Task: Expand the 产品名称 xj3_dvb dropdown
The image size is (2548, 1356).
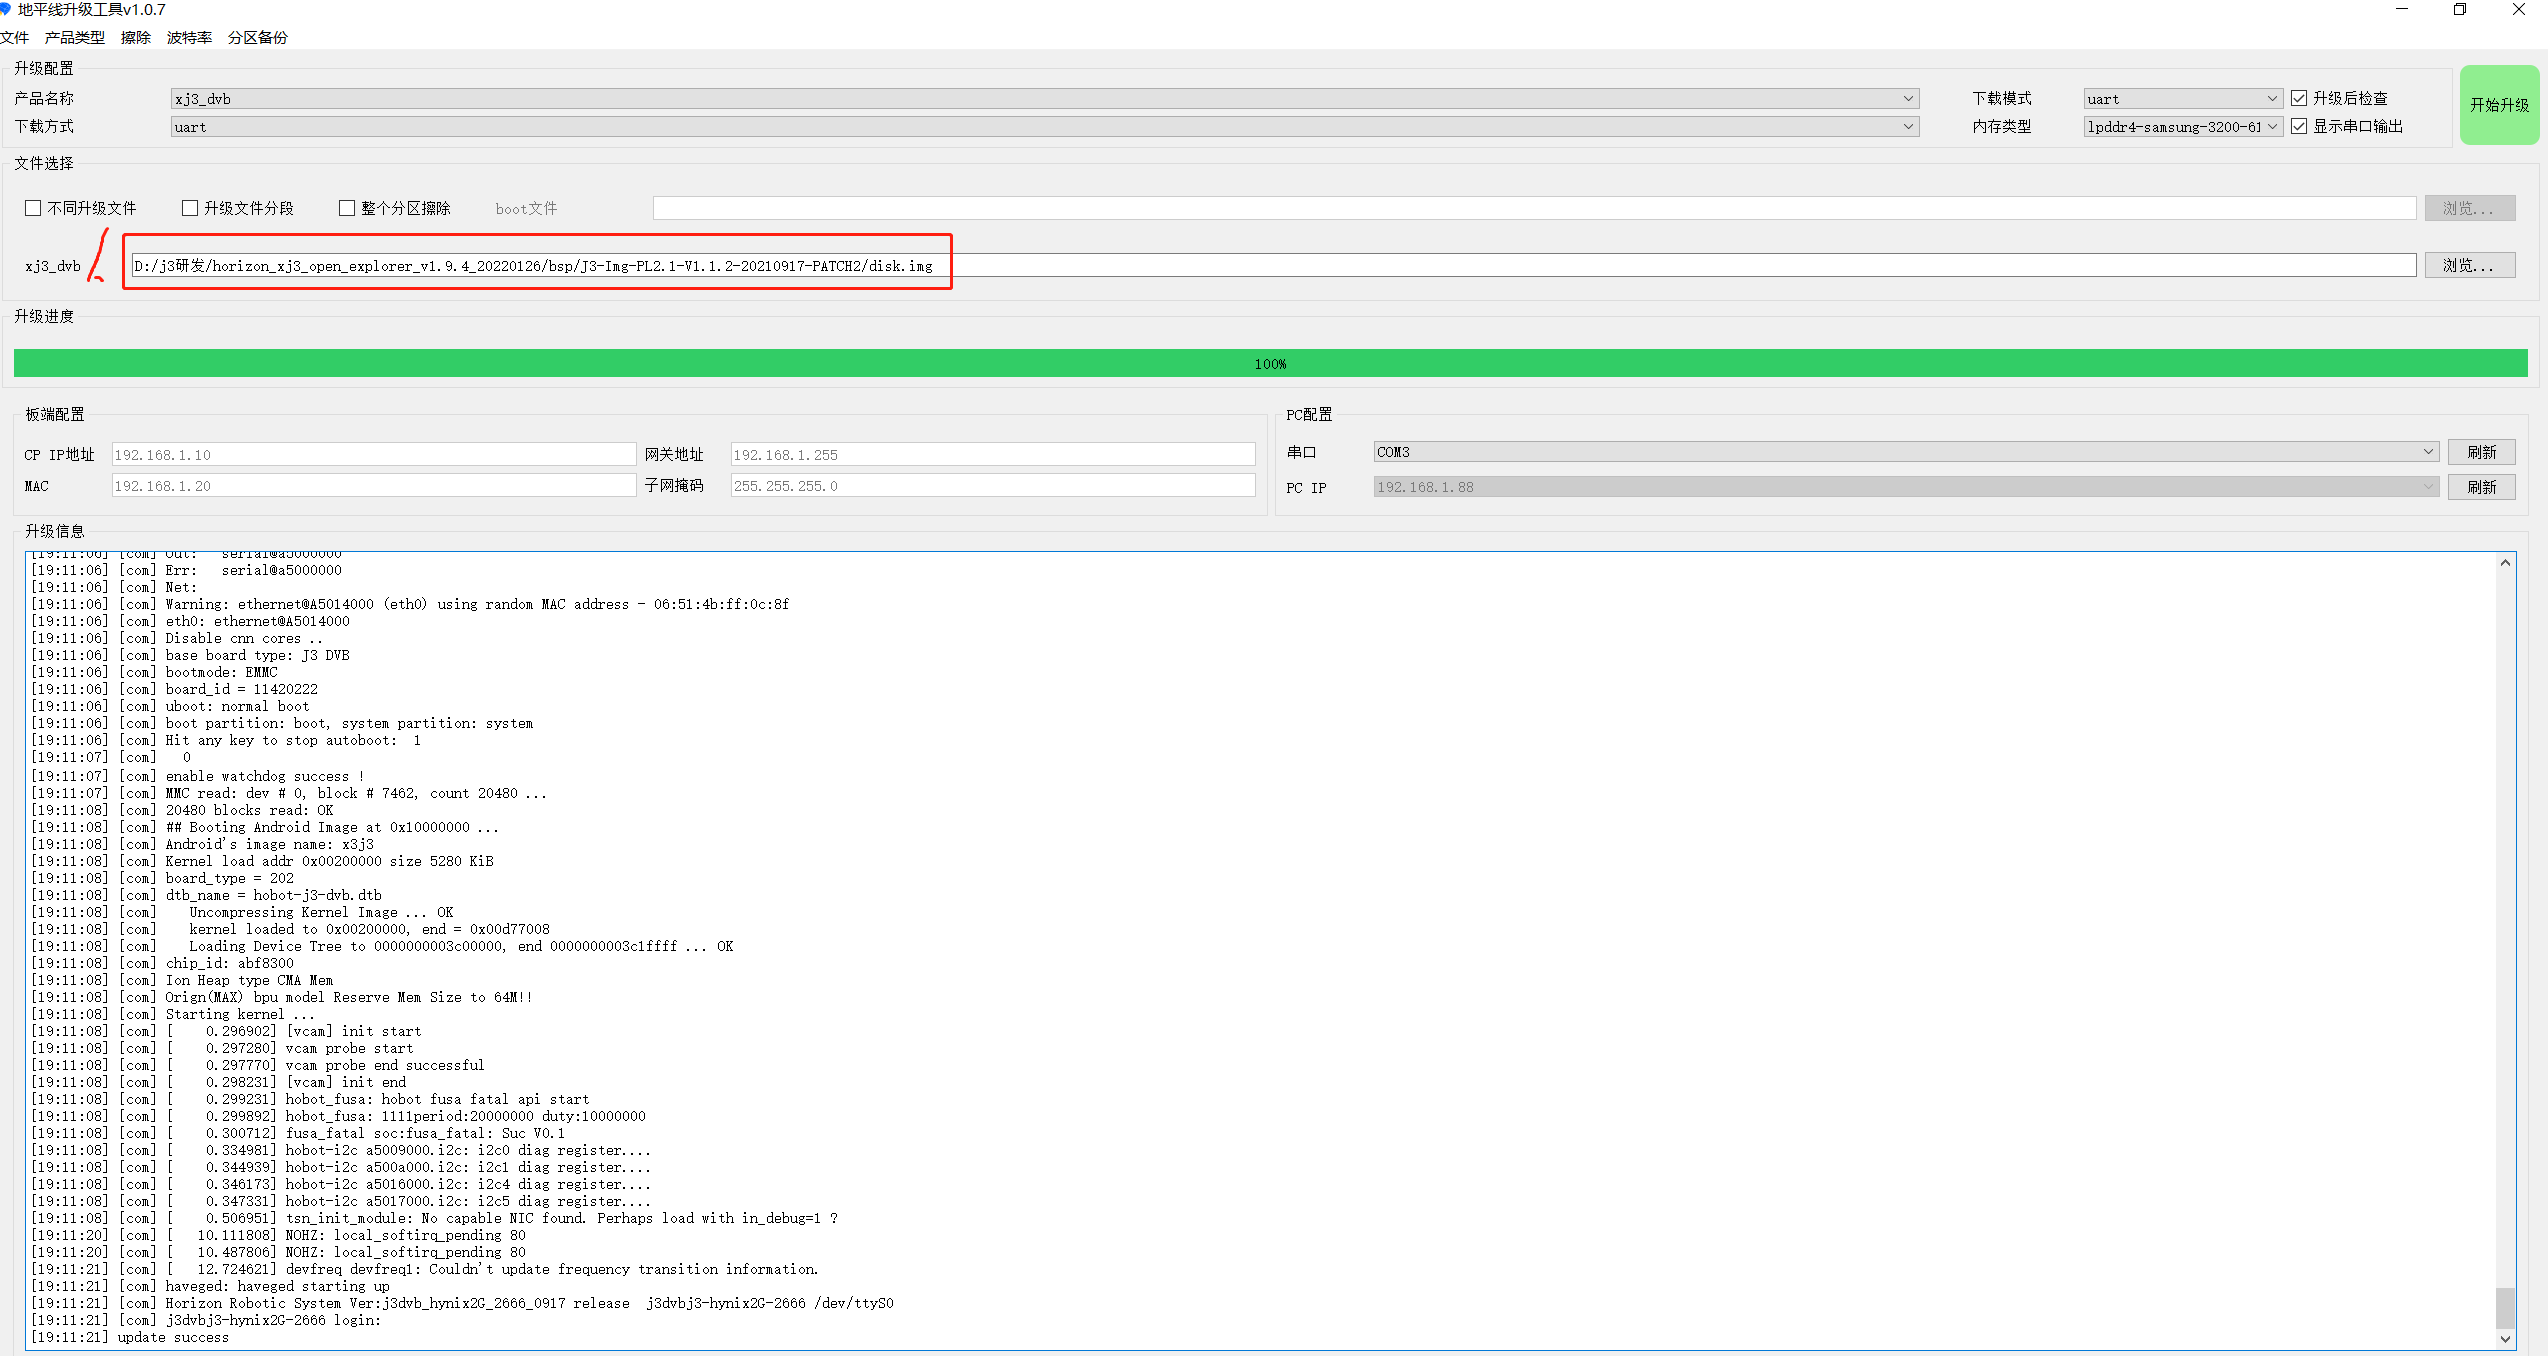Action: coord(1908,98)
